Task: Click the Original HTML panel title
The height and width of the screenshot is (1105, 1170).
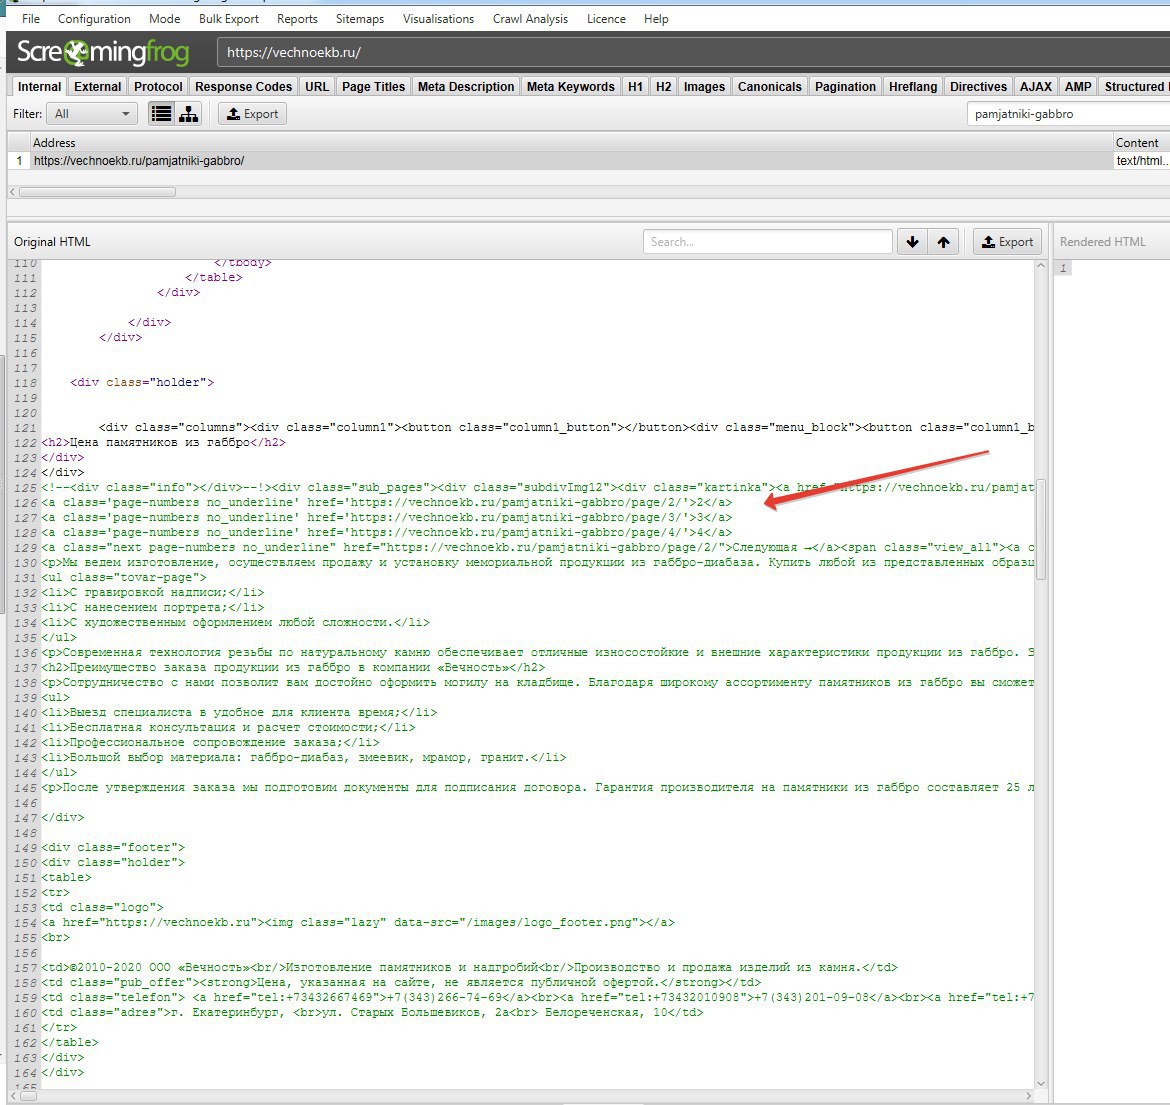Action: pyautogui.click(x=52, y=242)
